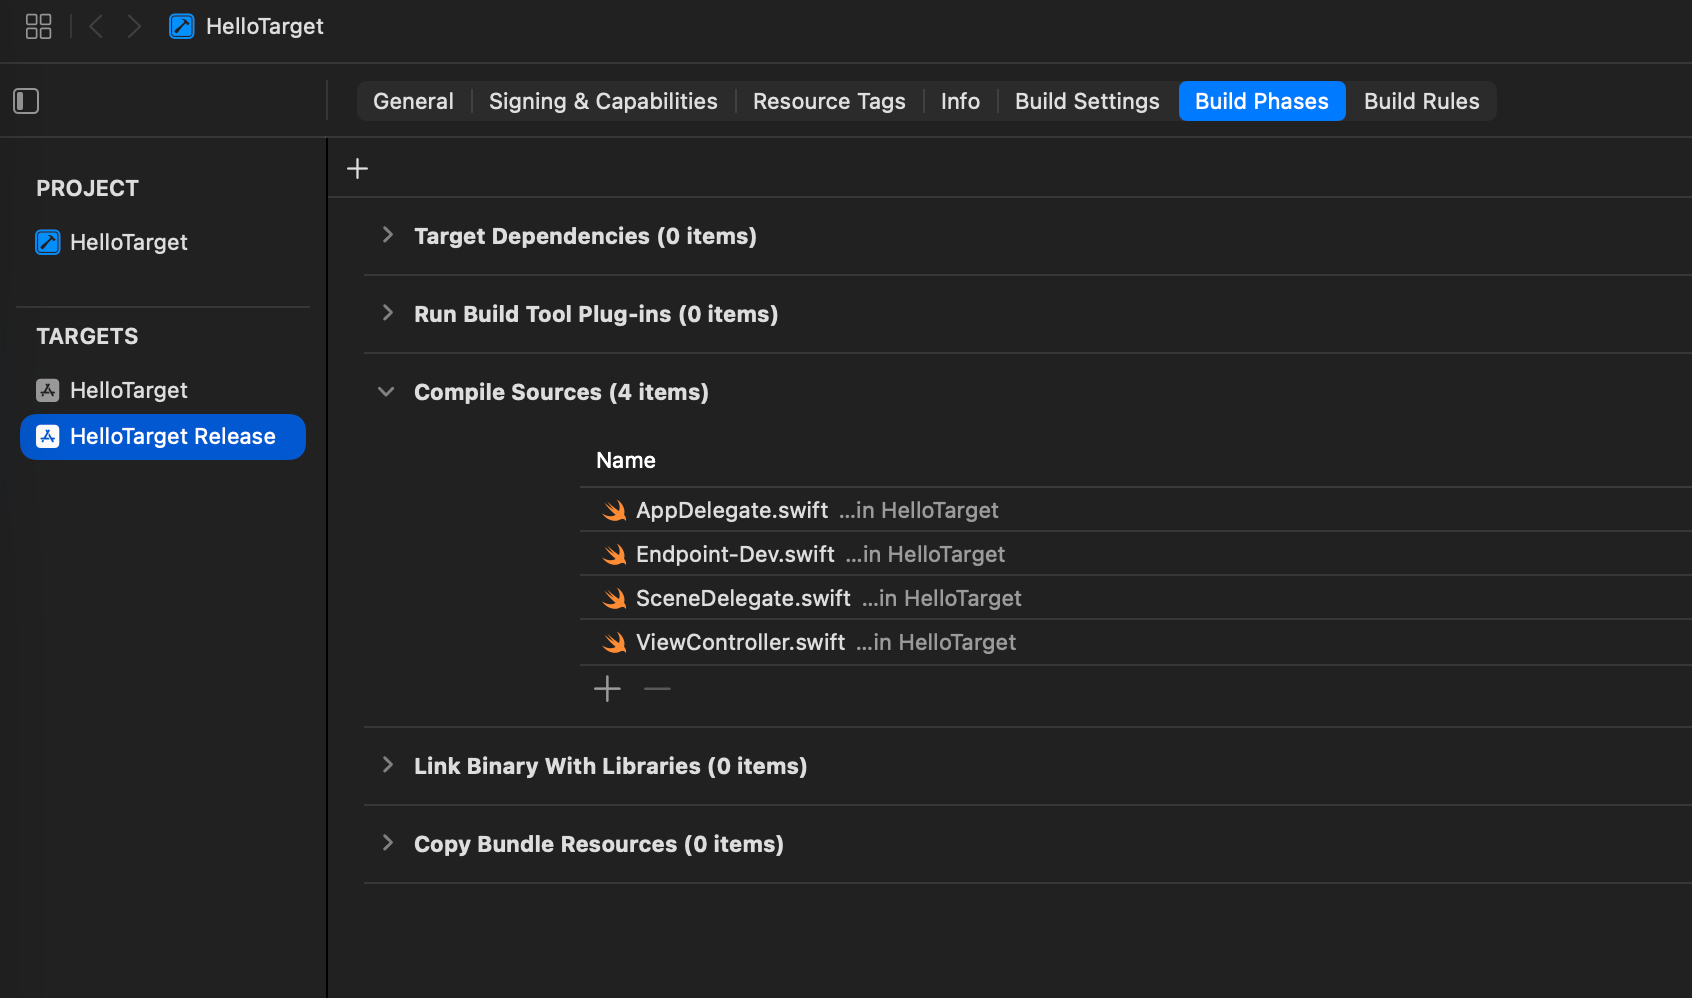
Task: Toggle the targets sidebar panel icon
Action: [26, 101]
